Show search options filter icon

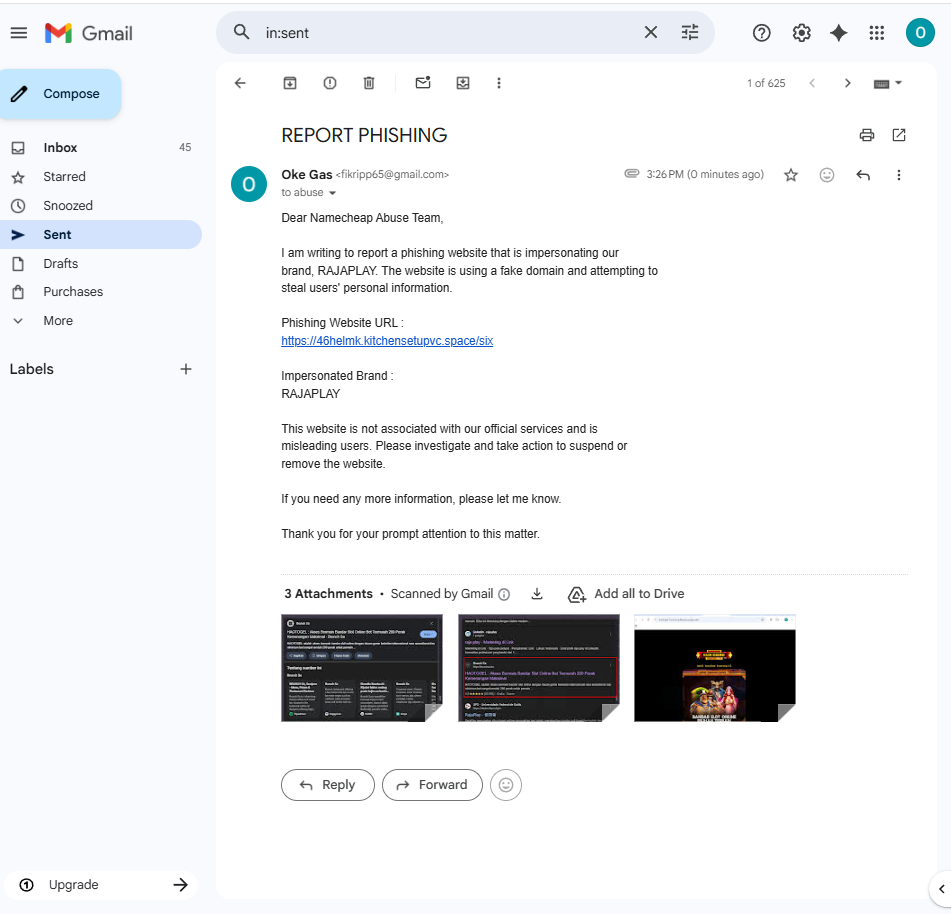click(x=690, y=32)
